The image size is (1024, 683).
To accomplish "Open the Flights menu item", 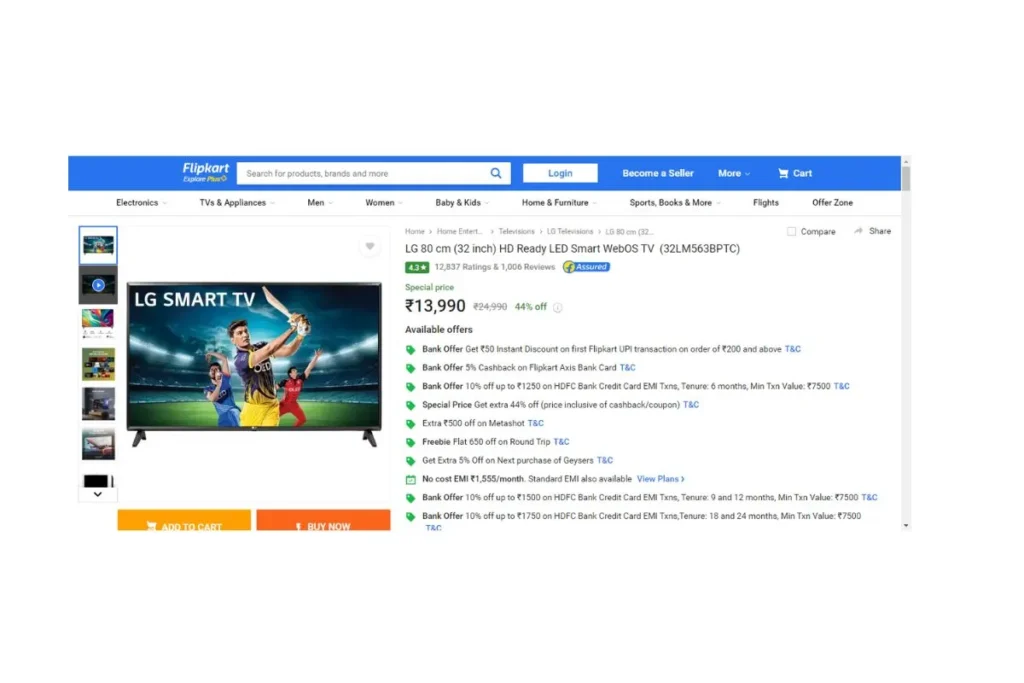I will pyautogui.click(x=765, y=202).
